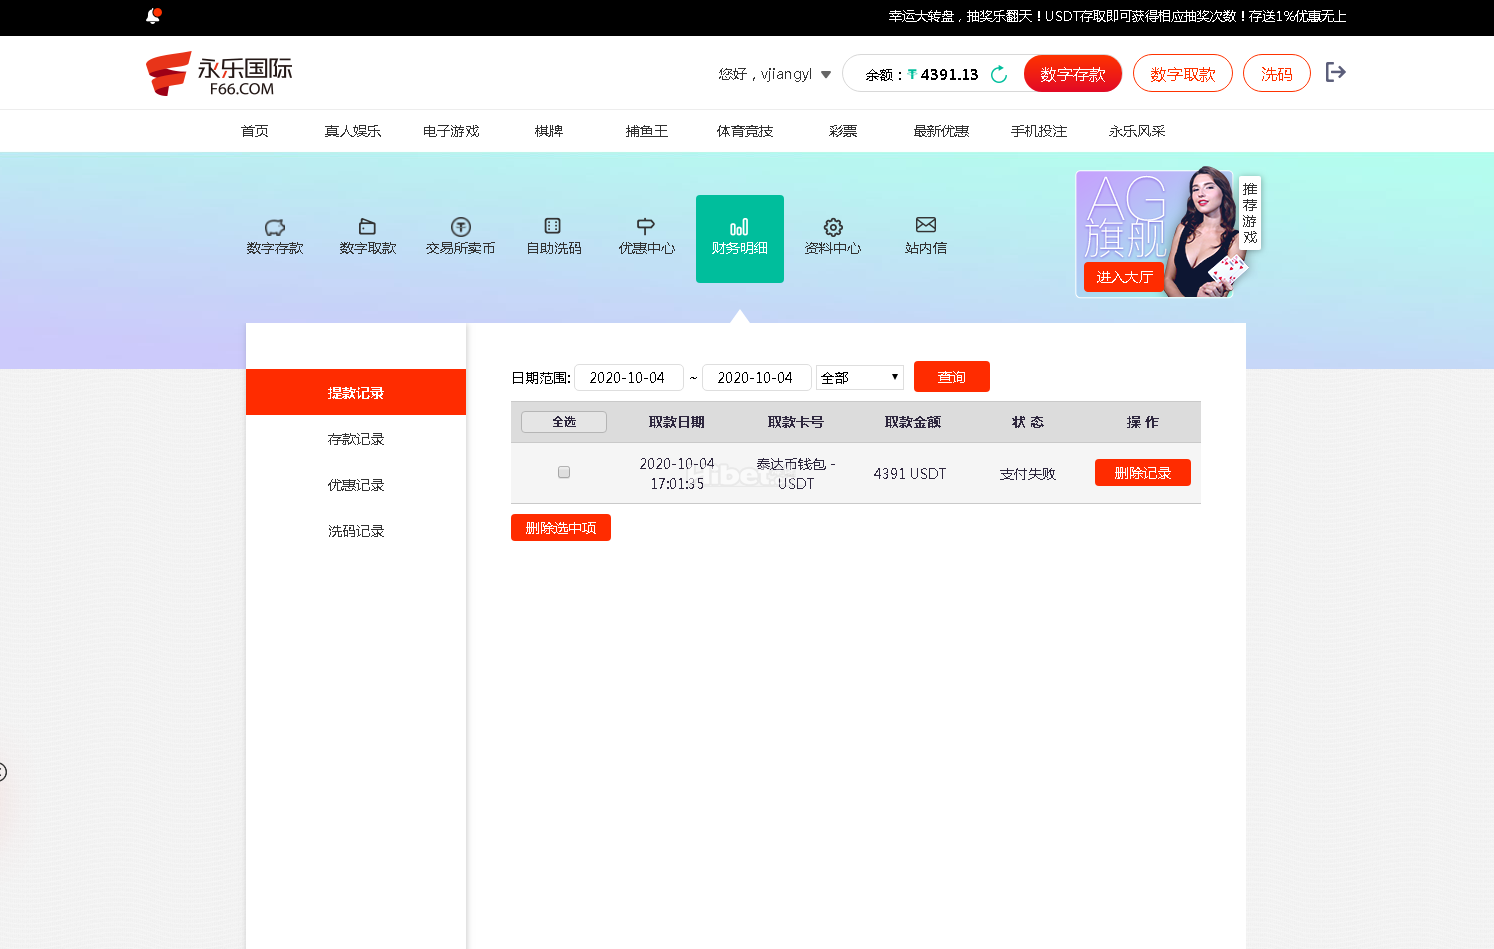Select 存款记录 in the sidebar

(x=356, y=439)
